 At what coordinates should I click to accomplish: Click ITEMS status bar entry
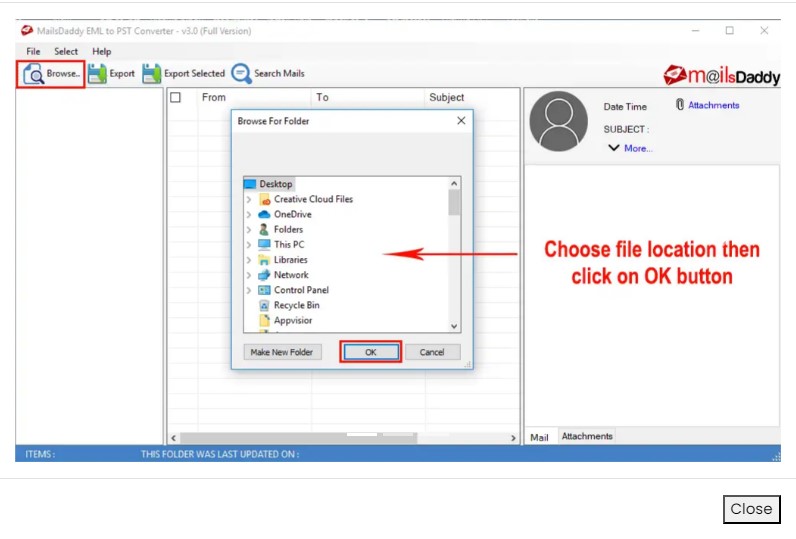coord(40,454)
